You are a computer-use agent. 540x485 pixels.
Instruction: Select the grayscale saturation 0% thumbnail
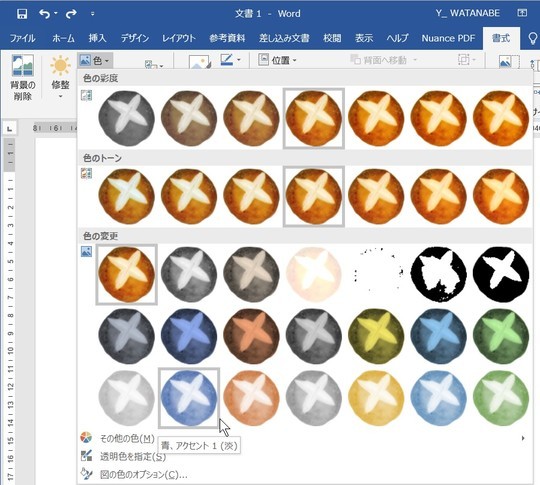[126, 118]
